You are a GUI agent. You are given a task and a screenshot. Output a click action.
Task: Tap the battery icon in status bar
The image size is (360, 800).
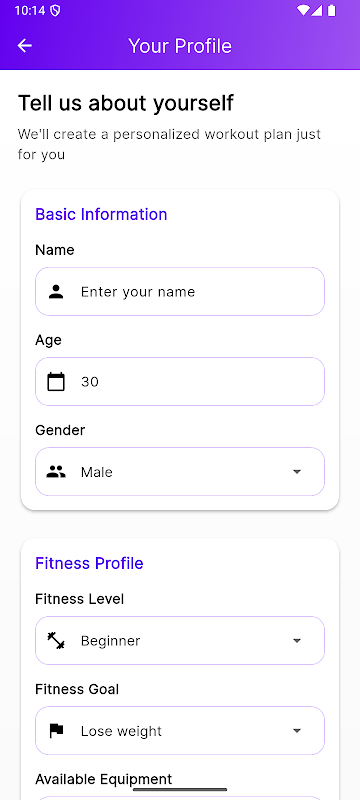click(x=332, y=10)
